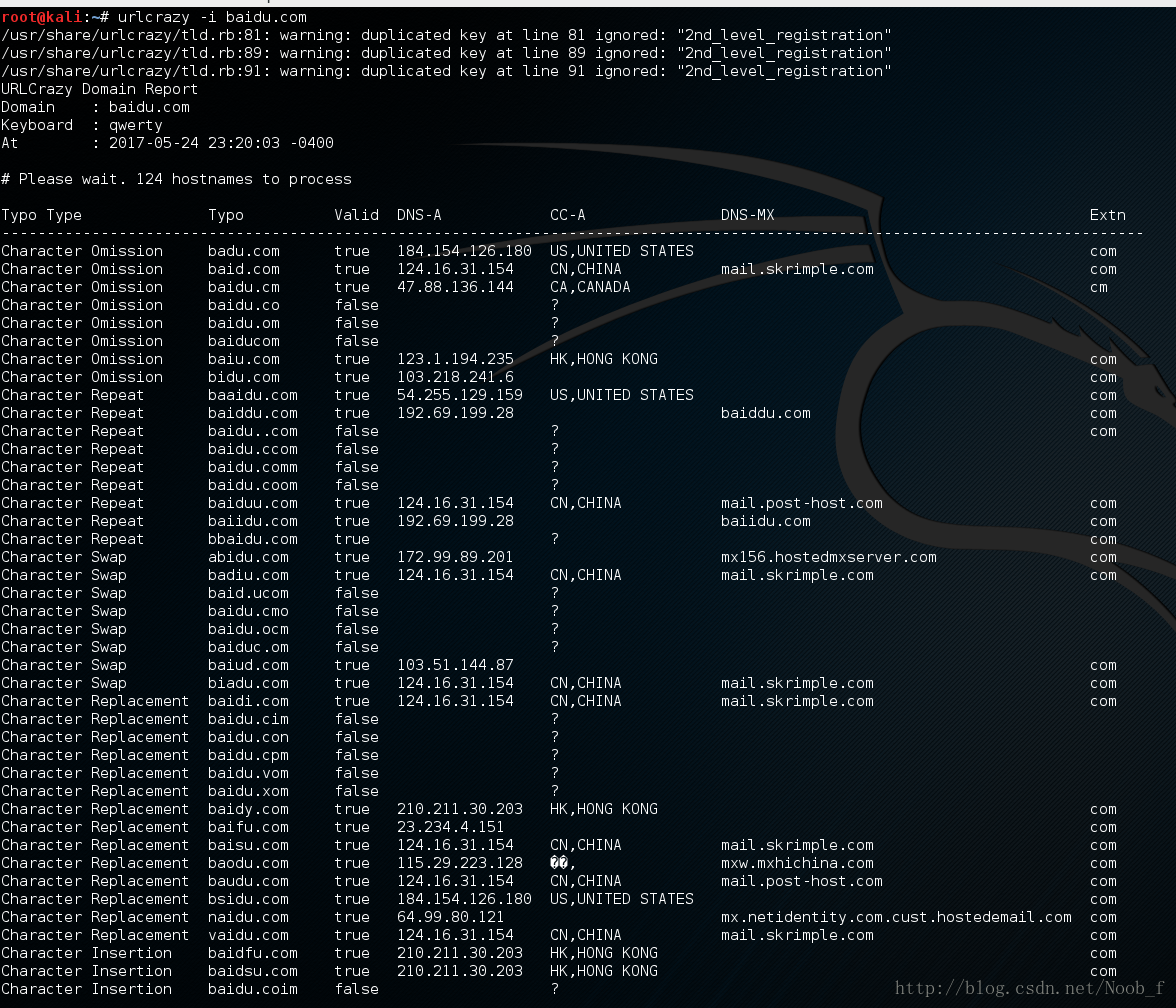The width and height of the screenshot is (1176, 1008).
Task: Click the typo 'baidu.coom'
Action: tap(253, 484)
